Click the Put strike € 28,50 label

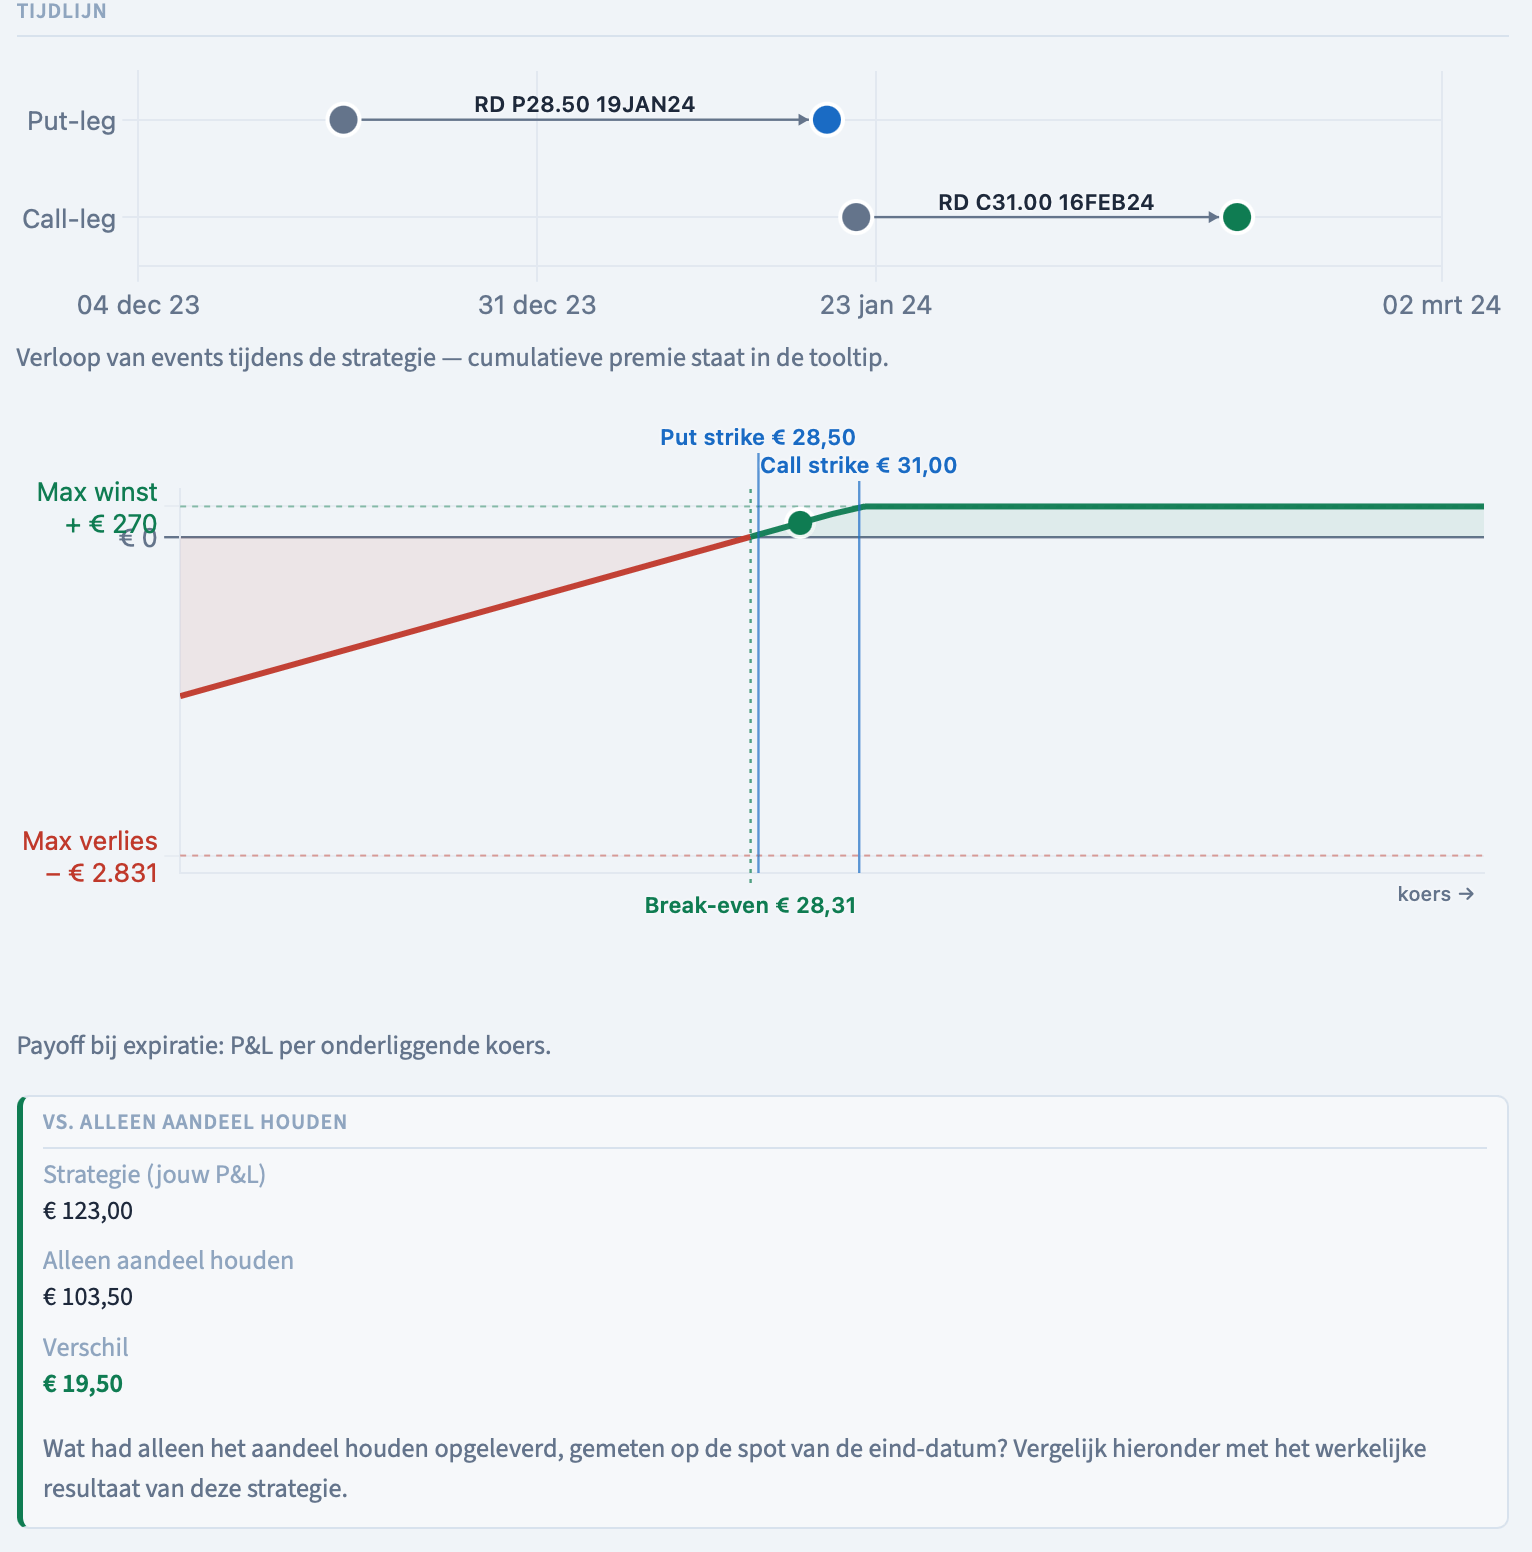point(758,437)
